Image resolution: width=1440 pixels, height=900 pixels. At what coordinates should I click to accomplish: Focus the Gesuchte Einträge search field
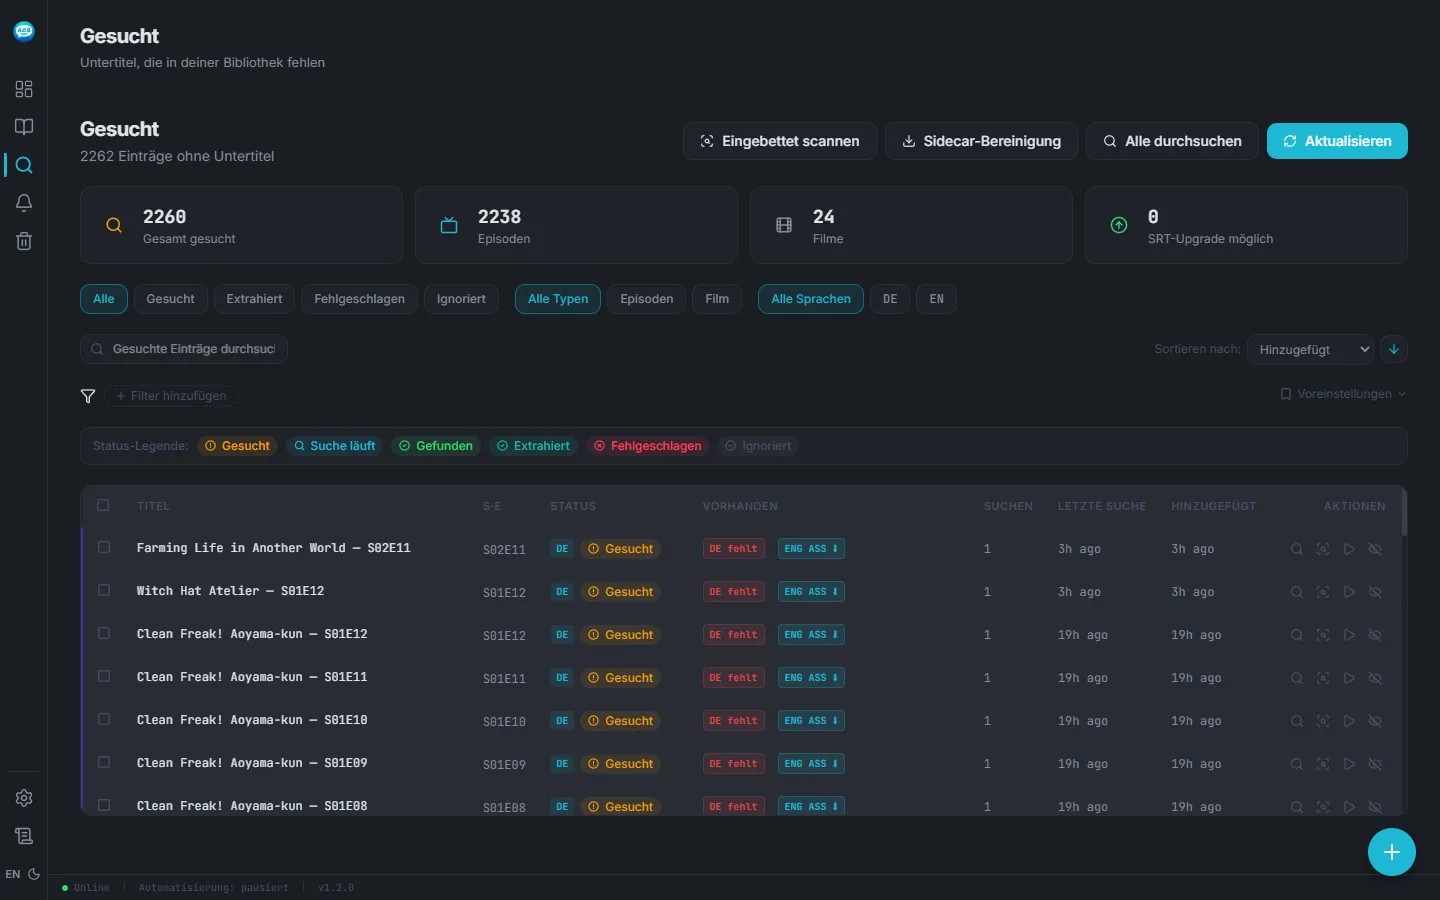tap(184, 349)
